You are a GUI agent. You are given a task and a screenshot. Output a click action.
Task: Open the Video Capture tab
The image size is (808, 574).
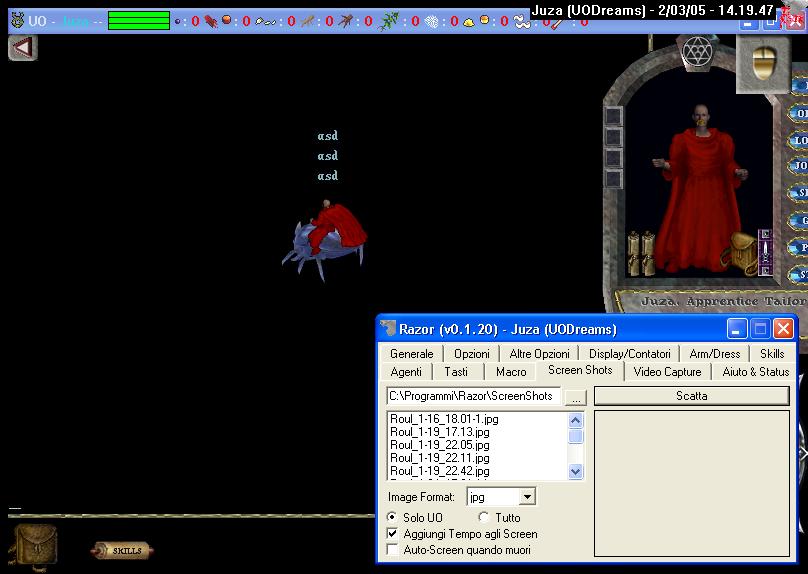coord(667,372)
